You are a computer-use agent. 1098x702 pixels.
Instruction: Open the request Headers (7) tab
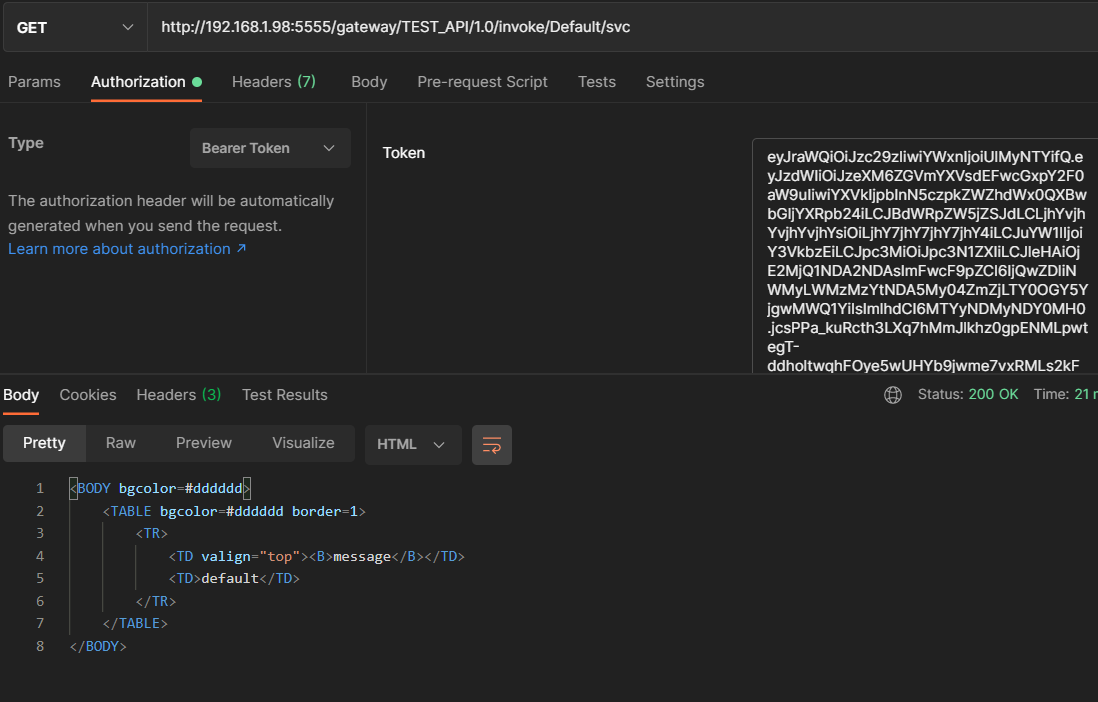tap(273, 82)
